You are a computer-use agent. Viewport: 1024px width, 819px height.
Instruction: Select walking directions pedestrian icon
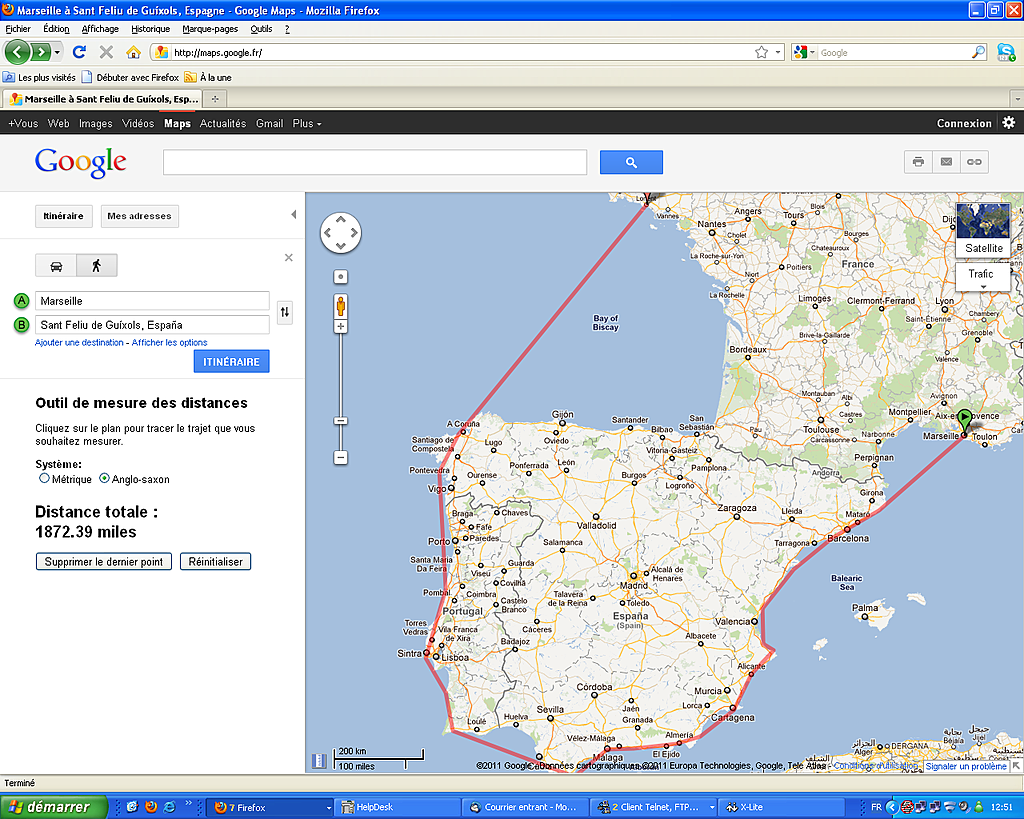point(97,266)
